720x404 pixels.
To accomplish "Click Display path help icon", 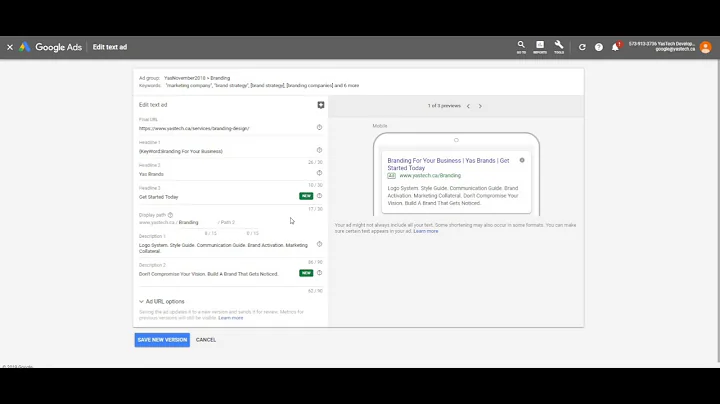I will coord(170,215).
